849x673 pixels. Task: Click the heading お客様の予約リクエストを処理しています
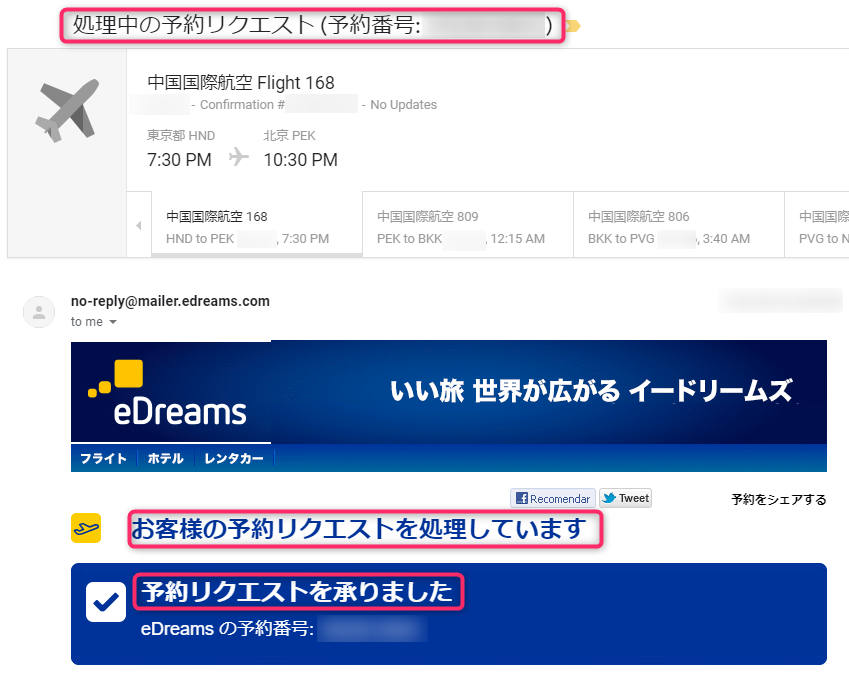click(358, 529)
